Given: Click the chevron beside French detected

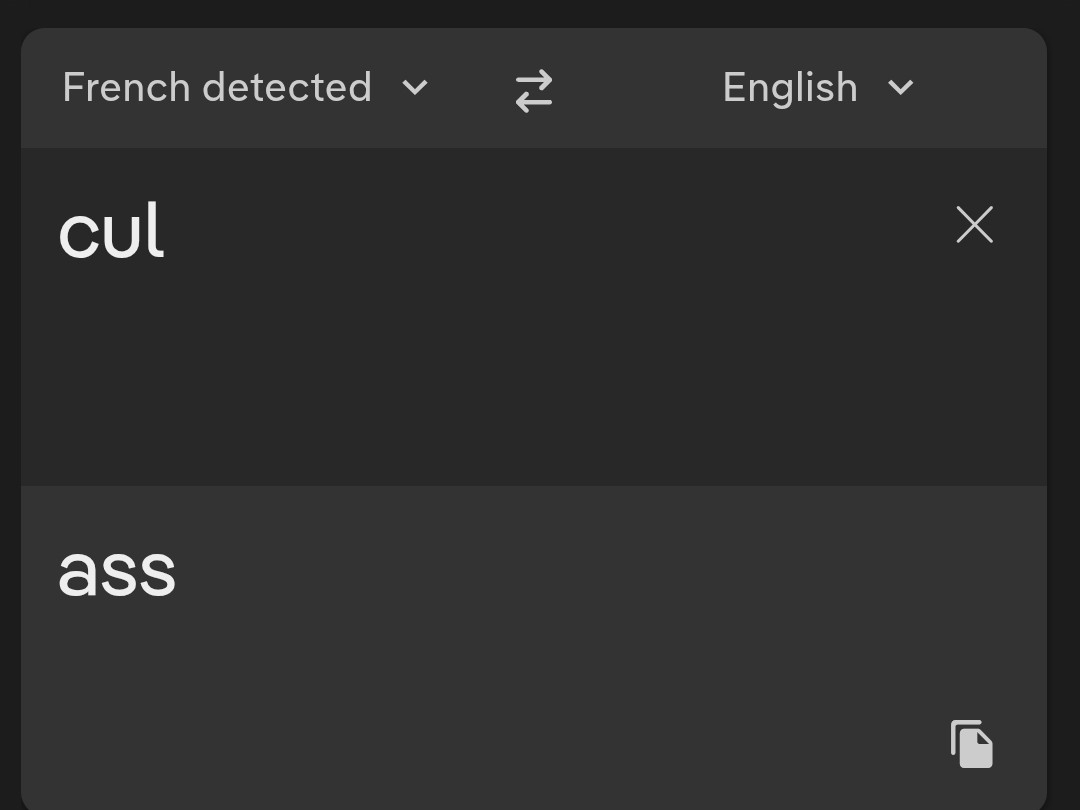Looking at the screenshot, I should pyautogui.click(x=415, y=88).
